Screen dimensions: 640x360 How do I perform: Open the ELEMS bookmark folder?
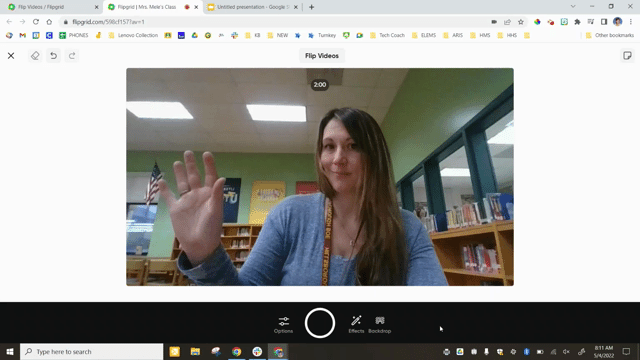424,36
